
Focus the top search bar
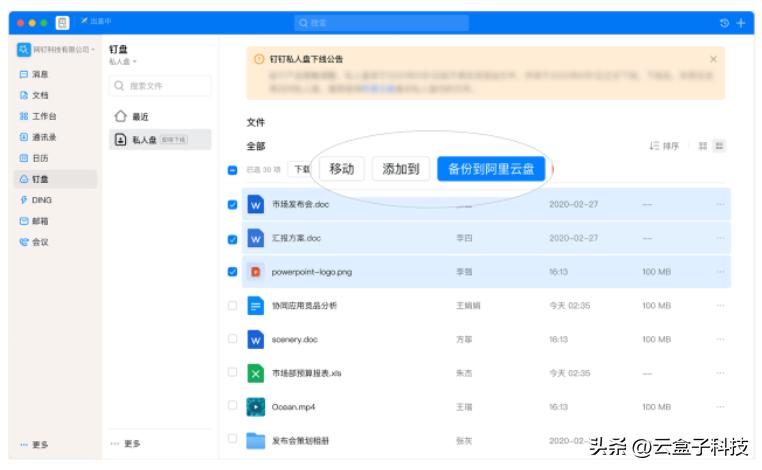(381, 23)
